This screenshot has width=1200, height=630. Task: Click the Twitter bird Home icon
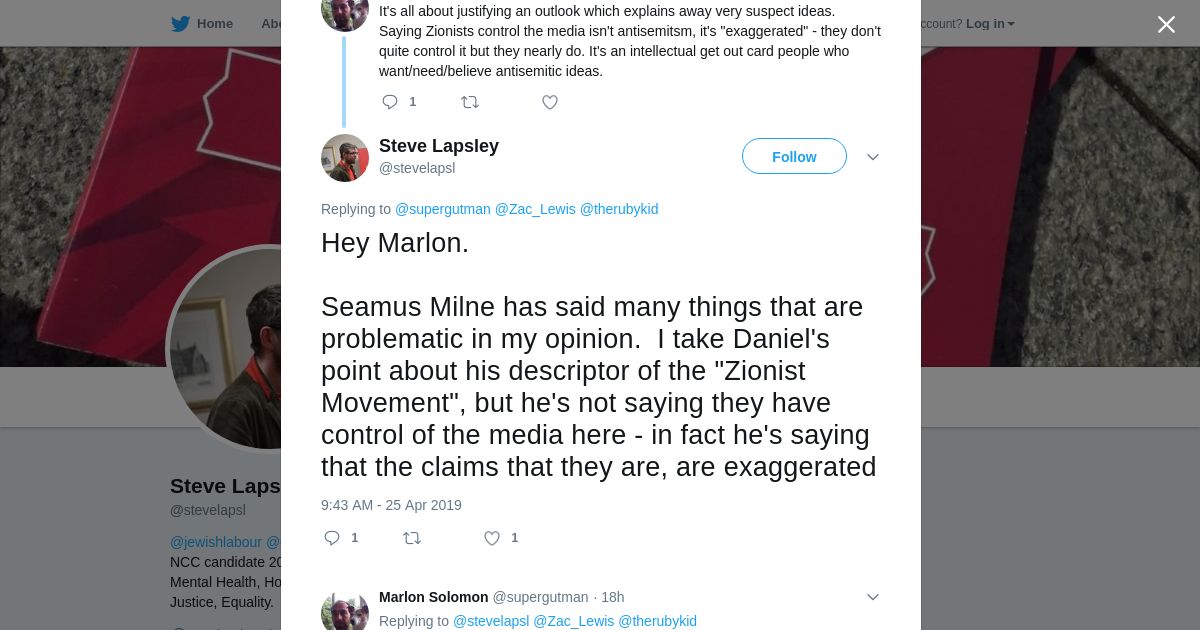pyautogui.click(x=180, y=24)
